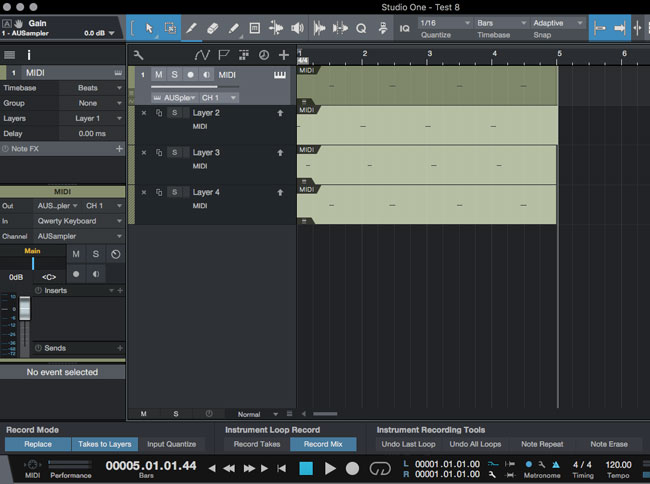Select the Eraser tool
Image resolution: width=650 pixels, height=484 pixels.
pos(212,28)
